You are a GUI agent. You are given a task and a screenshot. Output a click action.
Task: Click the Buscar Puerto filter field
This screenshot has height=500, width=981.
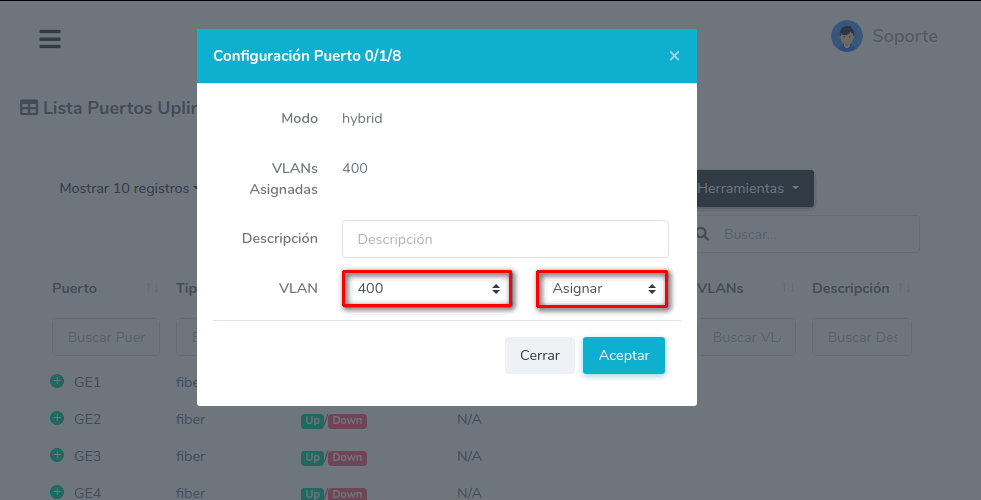point(106,337)
